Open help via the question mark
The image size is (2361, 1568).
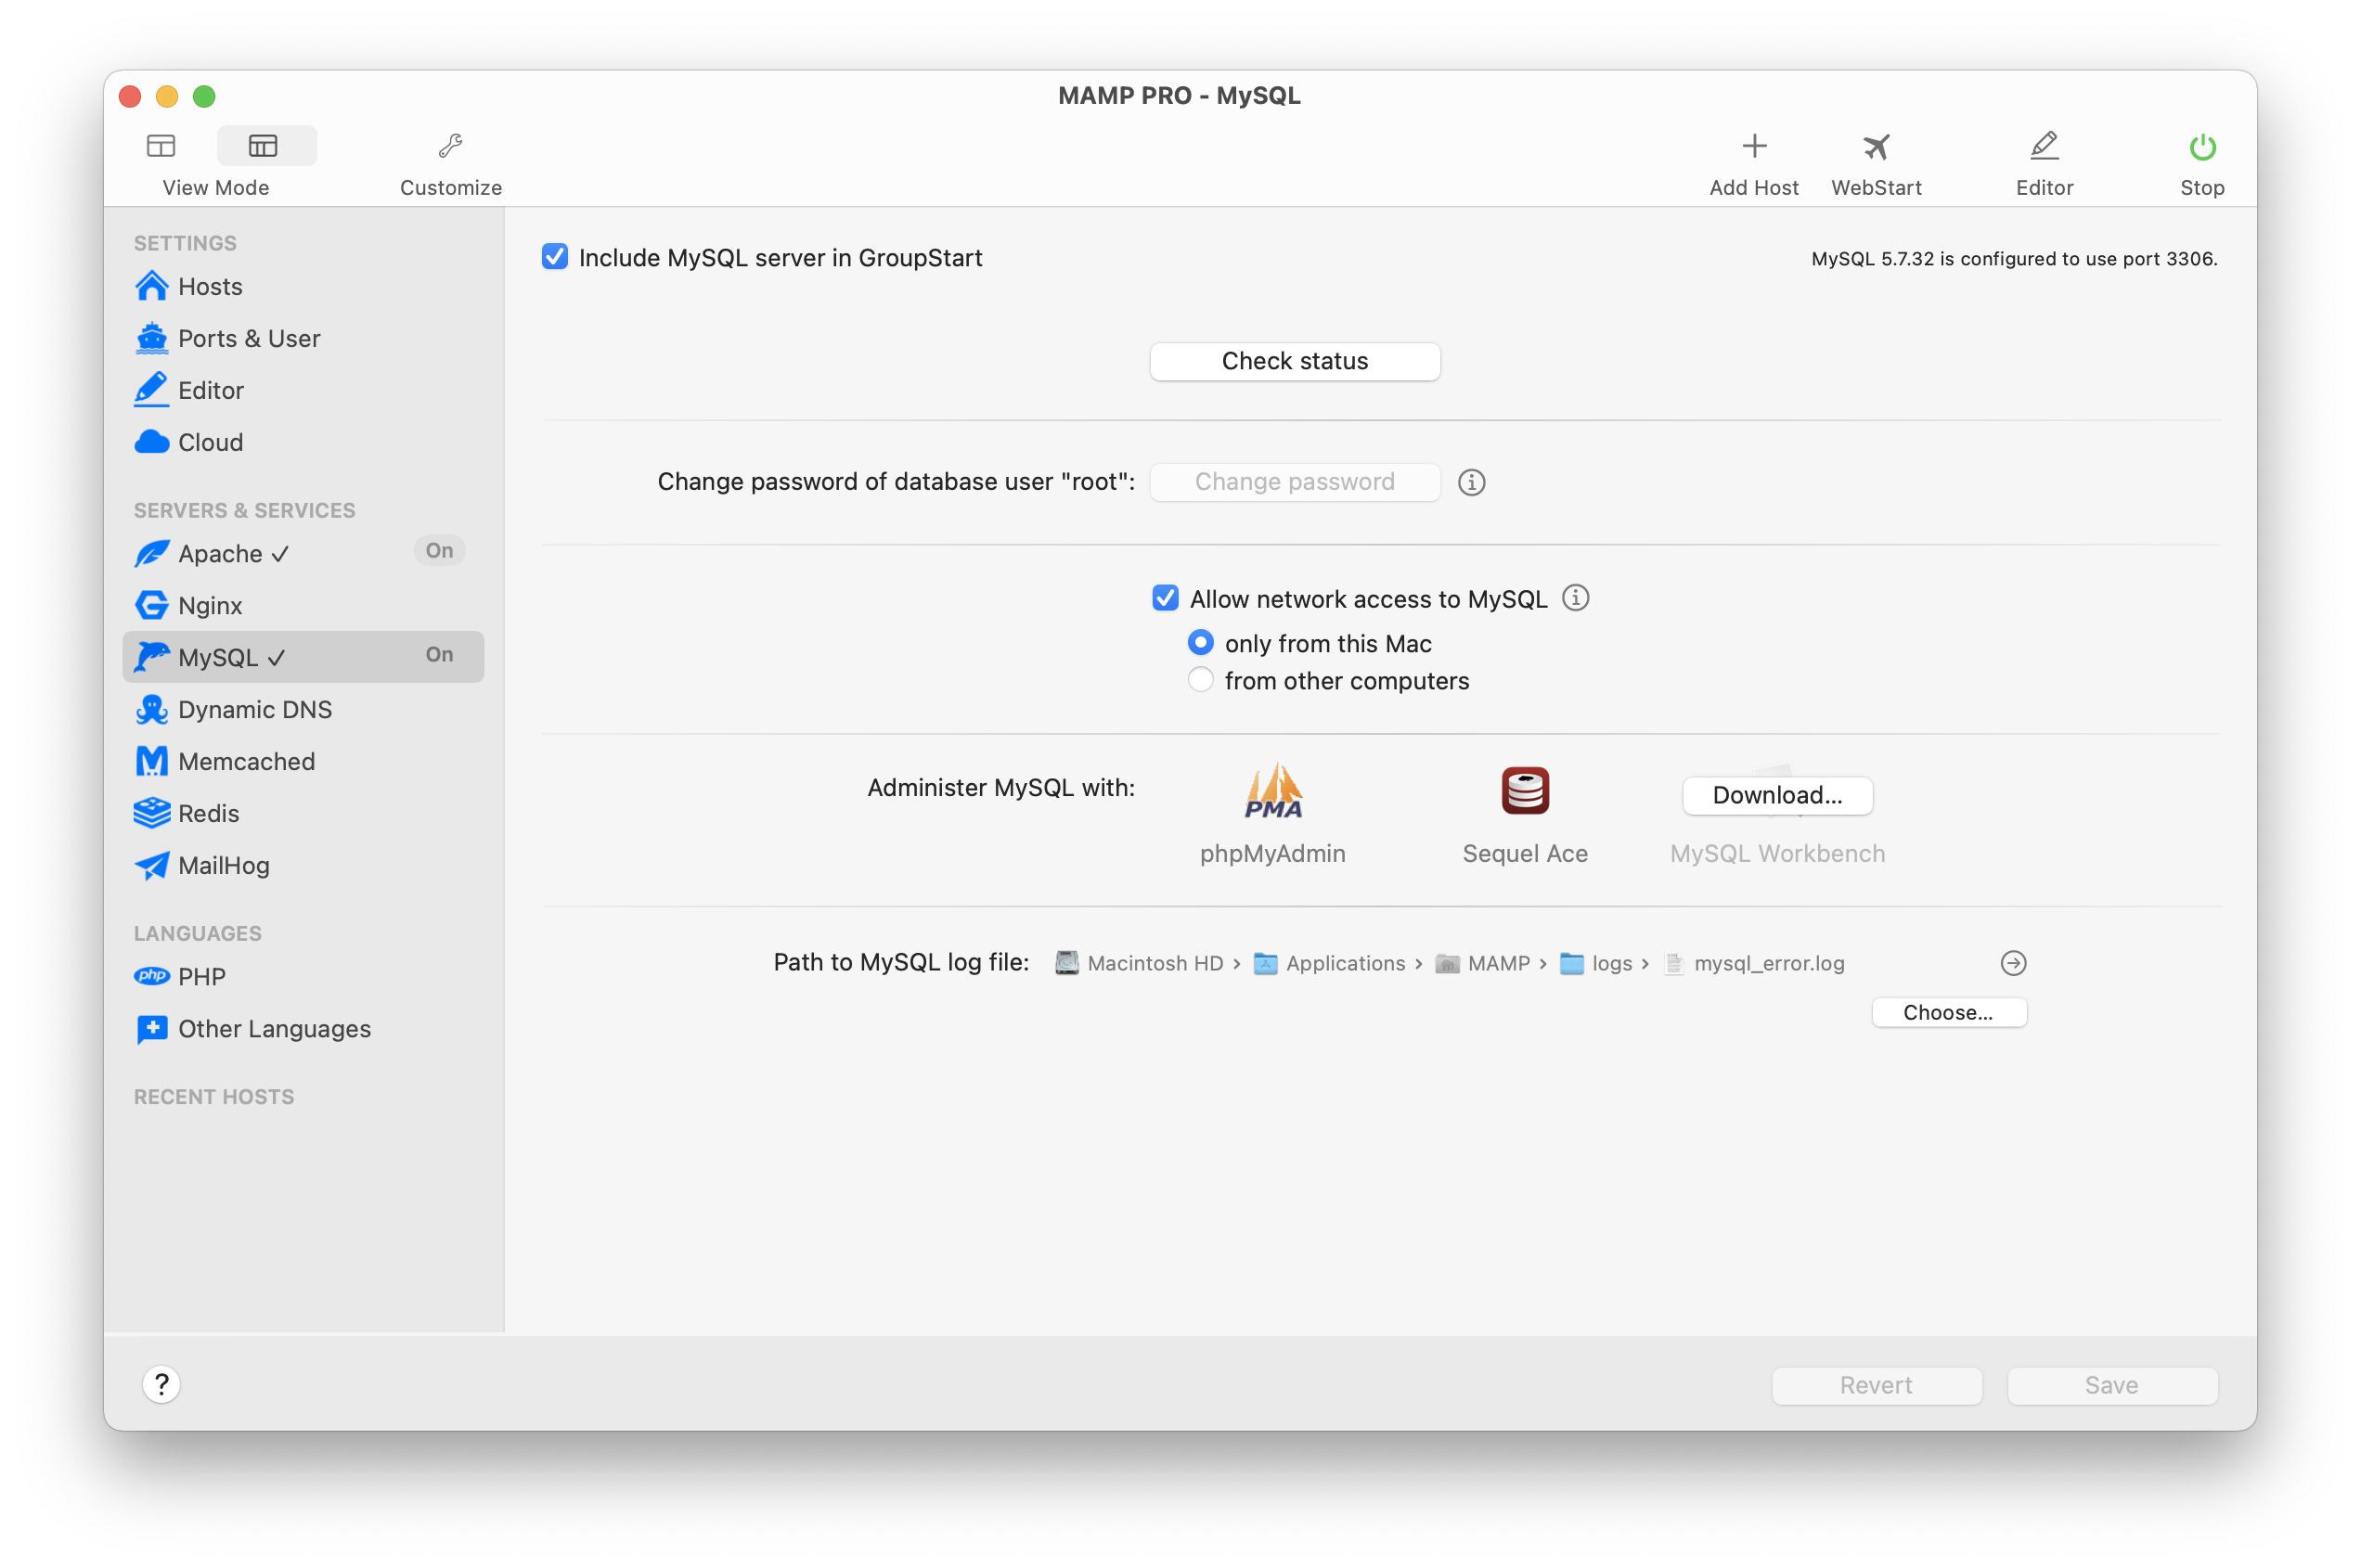click(162, 1385)
